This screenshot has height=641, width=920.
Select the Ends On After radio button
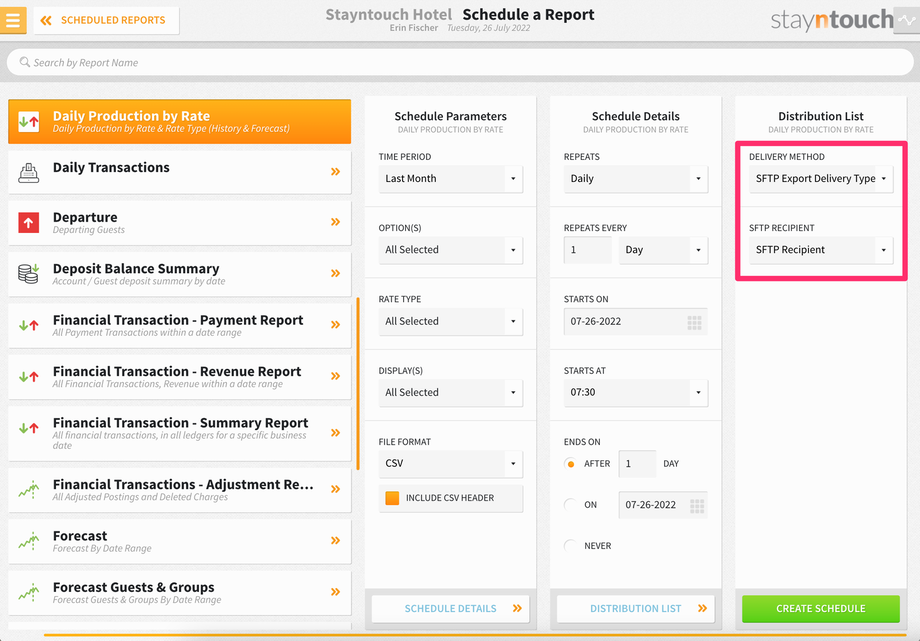point(570,464)
